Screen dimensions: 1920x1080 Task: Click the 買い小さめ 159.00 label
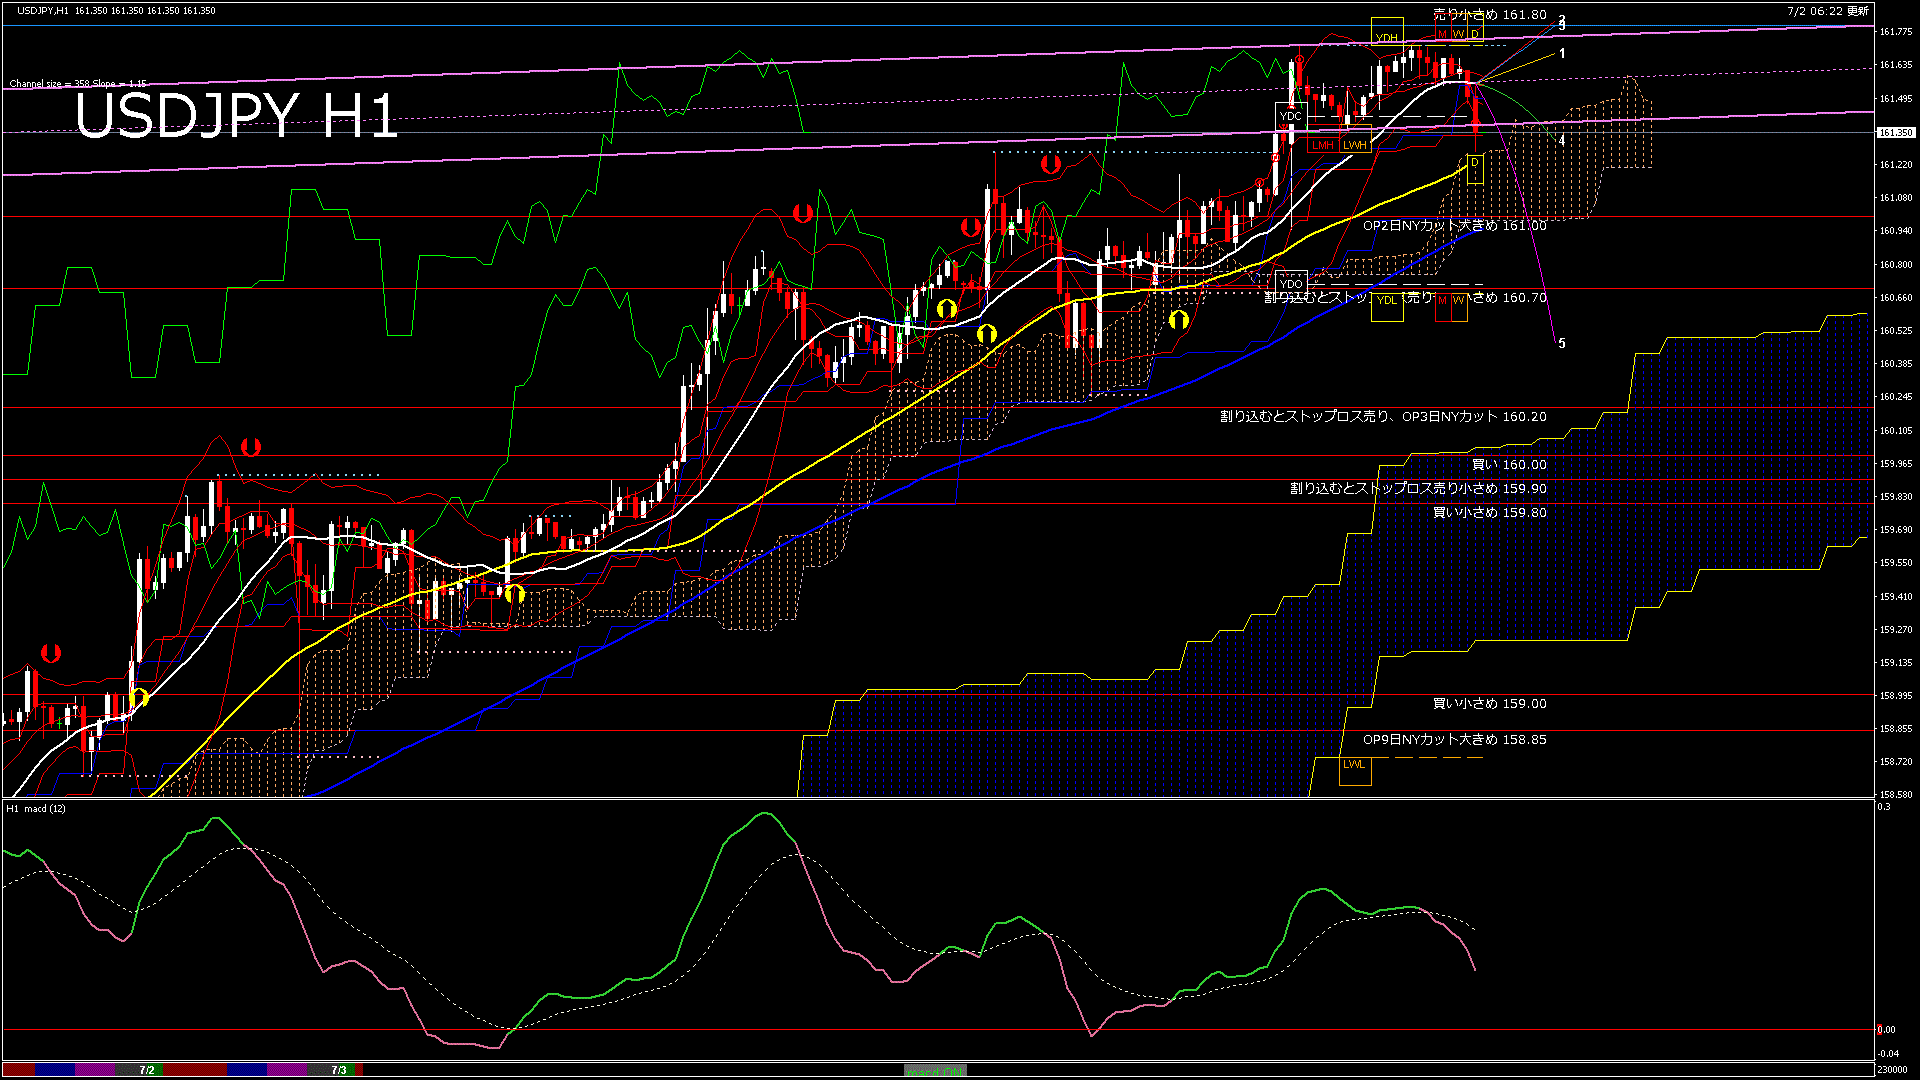coord(1489,704)
